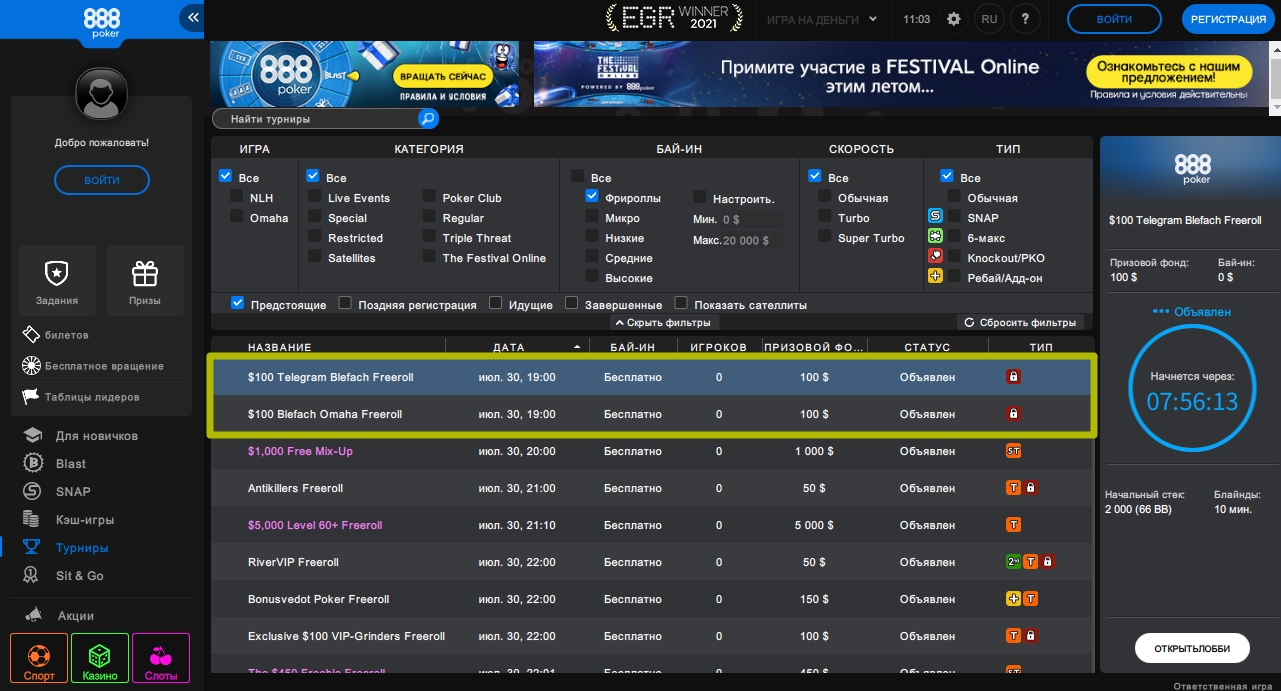The image size is (1281, 691).
Task: Open the Задания star badge tile
Action: coord(57,280)
